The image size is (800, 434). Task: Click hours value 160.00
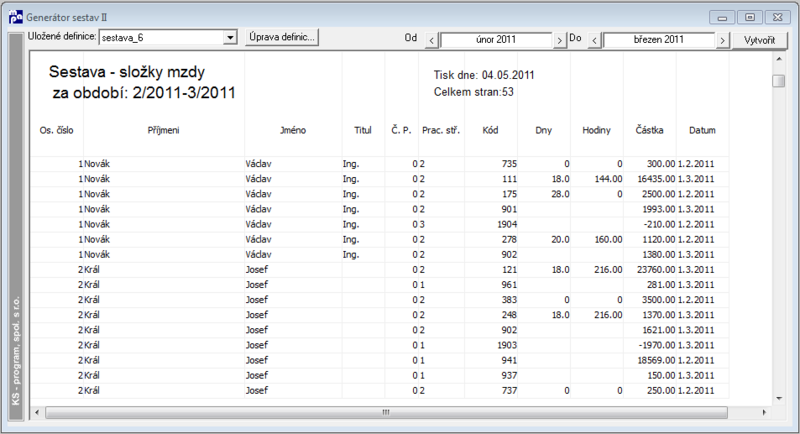609,240
